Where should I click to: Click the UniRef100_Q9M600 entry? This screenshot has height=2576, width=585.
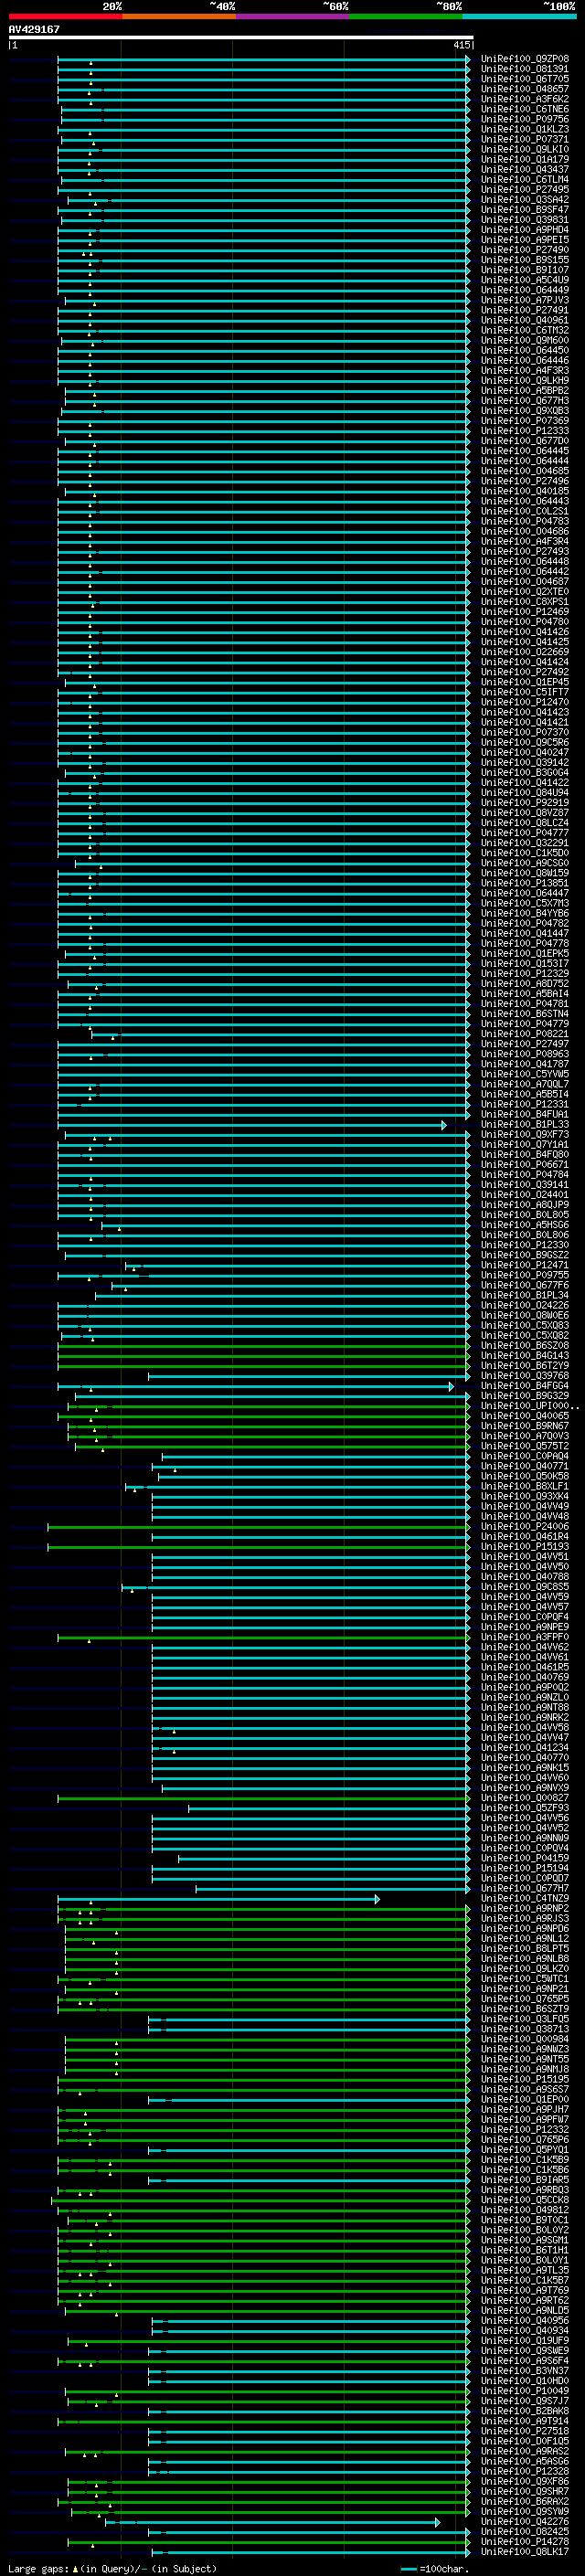click(x=524, y=340)
